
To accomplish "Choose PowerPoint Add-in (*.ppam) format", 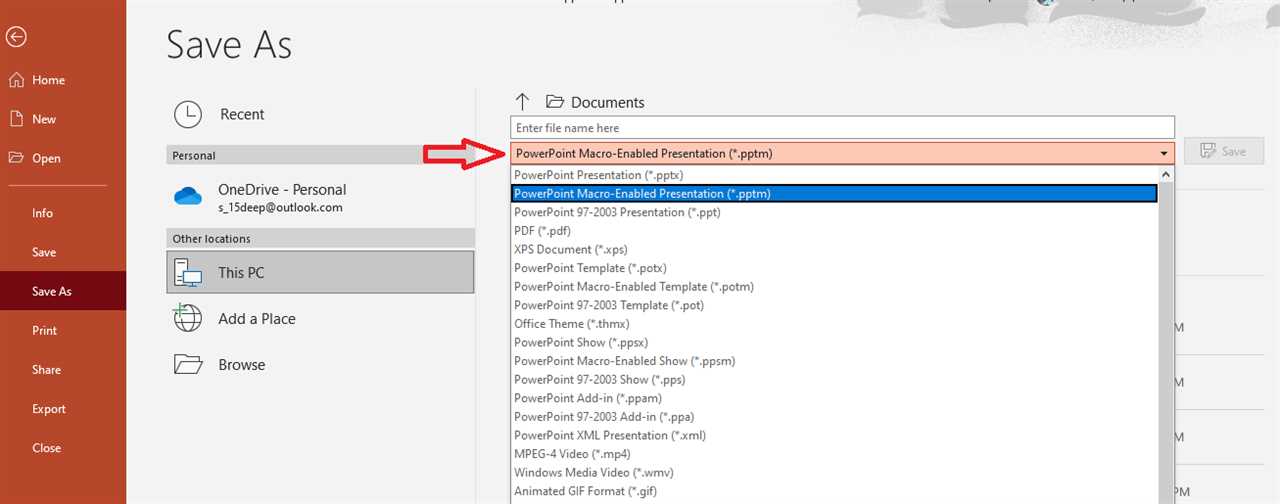I will [x=833, y=398].
